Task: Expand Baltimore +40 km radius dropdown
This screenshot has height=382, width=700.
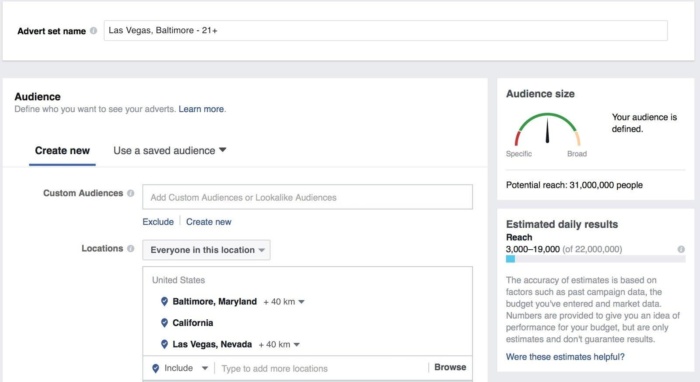Action: point(284,302)
